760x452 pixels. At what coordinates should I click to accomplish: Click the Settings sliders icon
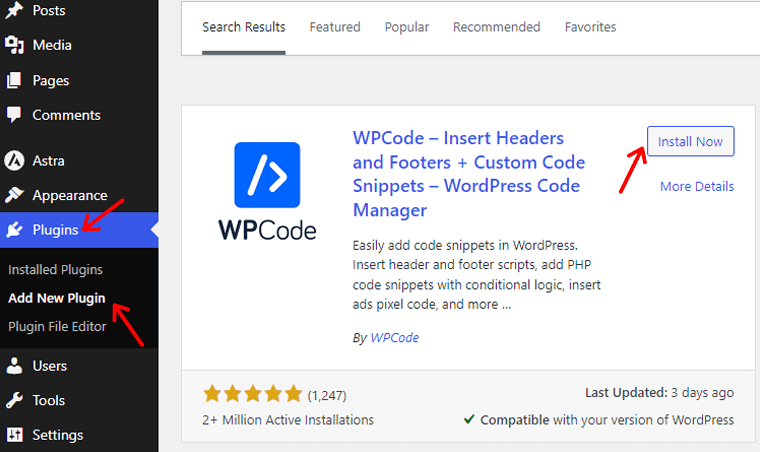15,435
